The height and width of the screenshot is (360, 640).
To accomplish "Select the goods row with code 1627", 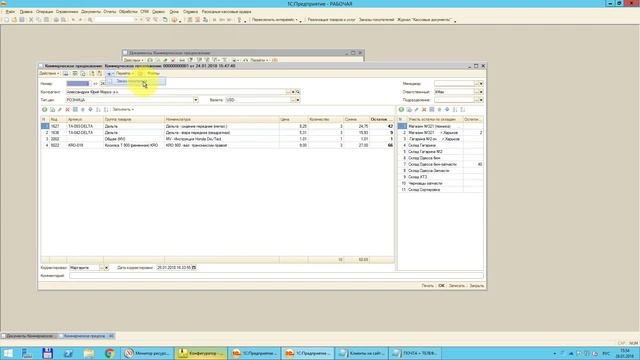I will [x=217, y=126].
